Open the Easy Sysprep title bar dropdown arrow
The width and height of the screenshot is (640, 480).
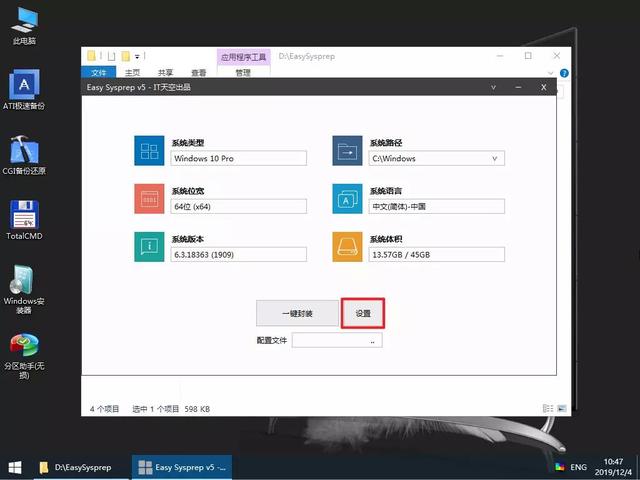[x=493, y=87]
